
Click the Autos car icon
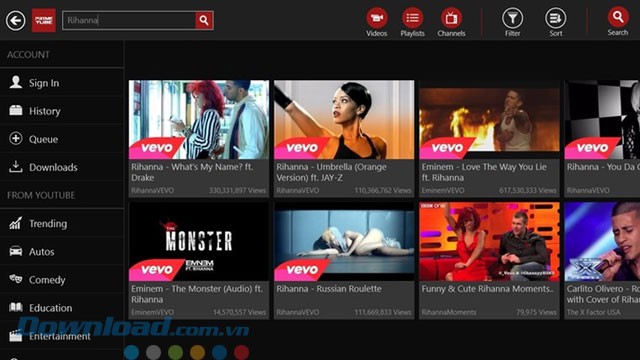[x=16, y=251]
